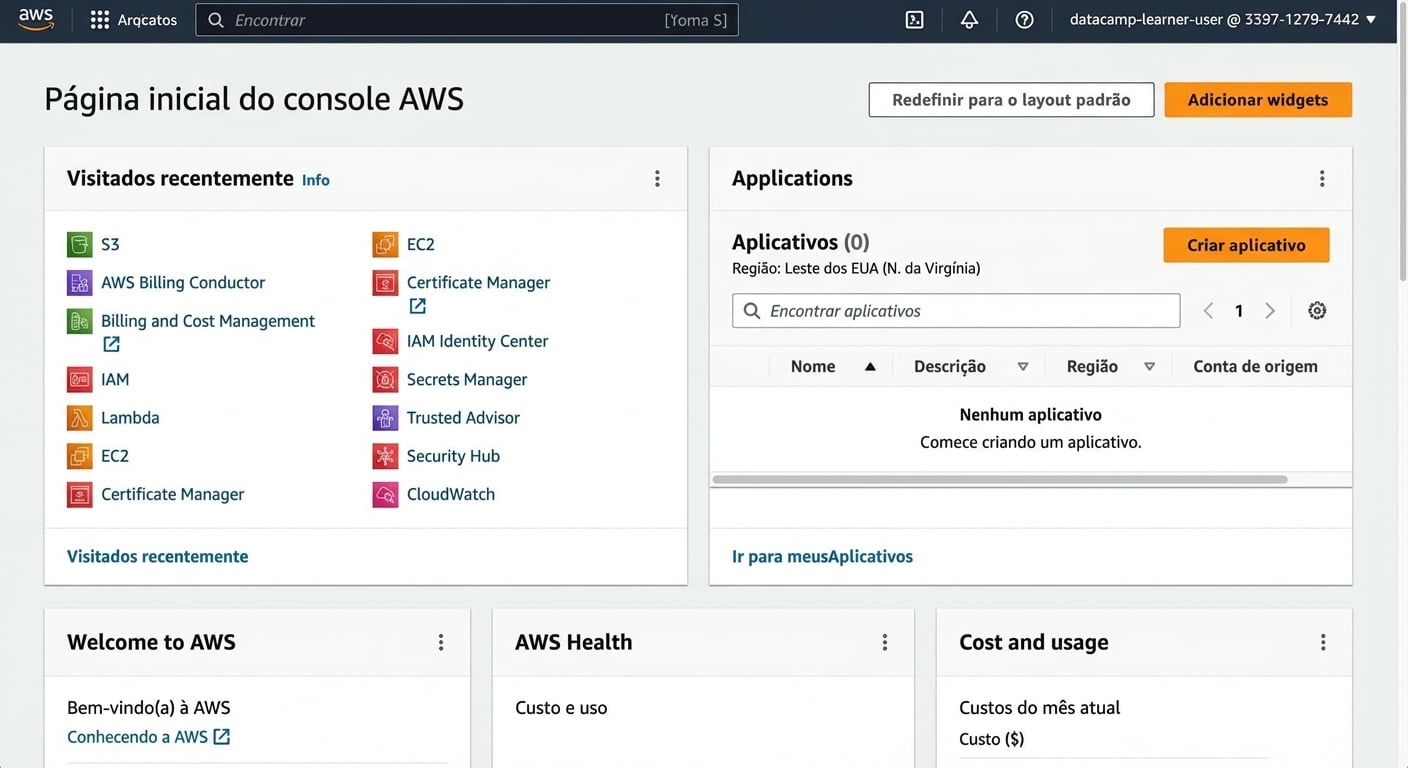Open Visitados recentemente footer link
Screen dimensions: 1408x768
coord(157,557)
